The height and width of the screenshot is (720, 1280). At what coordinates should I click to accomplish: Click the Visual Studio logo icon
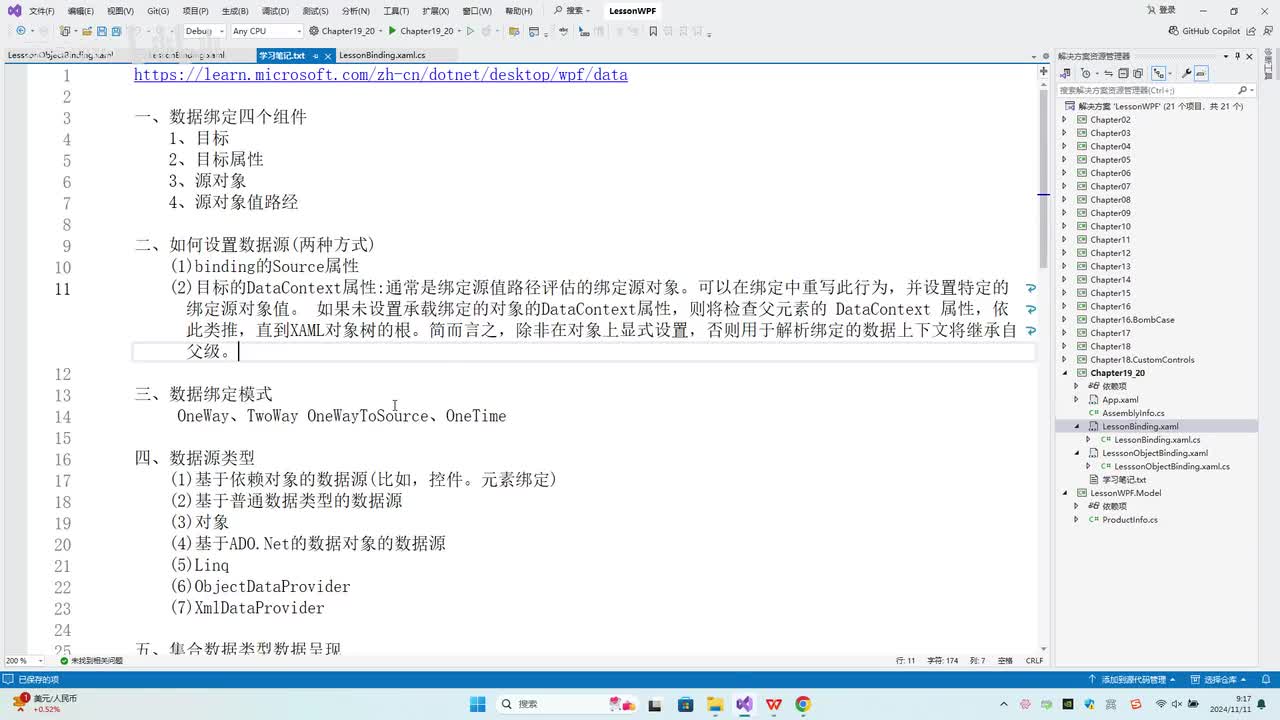(14, 10)
